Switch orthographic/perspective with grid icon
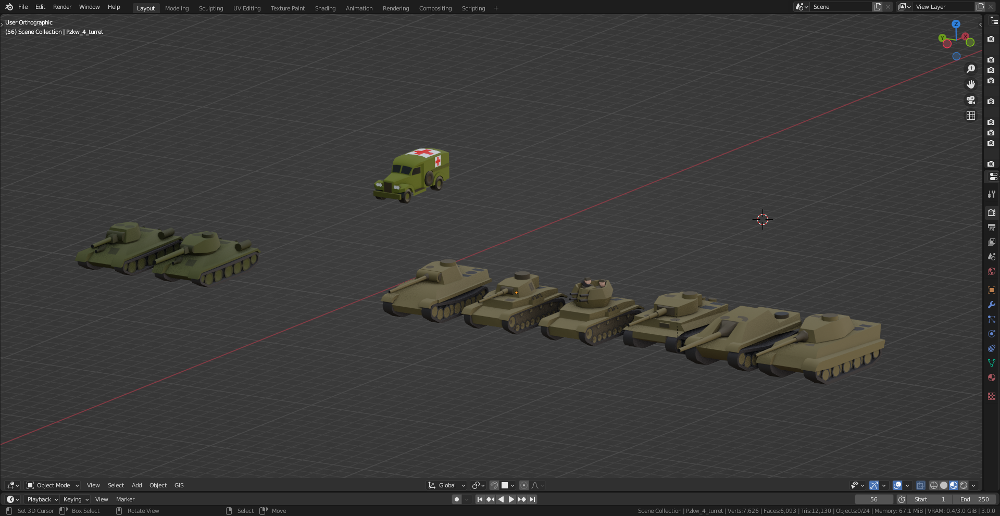This screenshot has width=1000, height=516. click(970, 116)
